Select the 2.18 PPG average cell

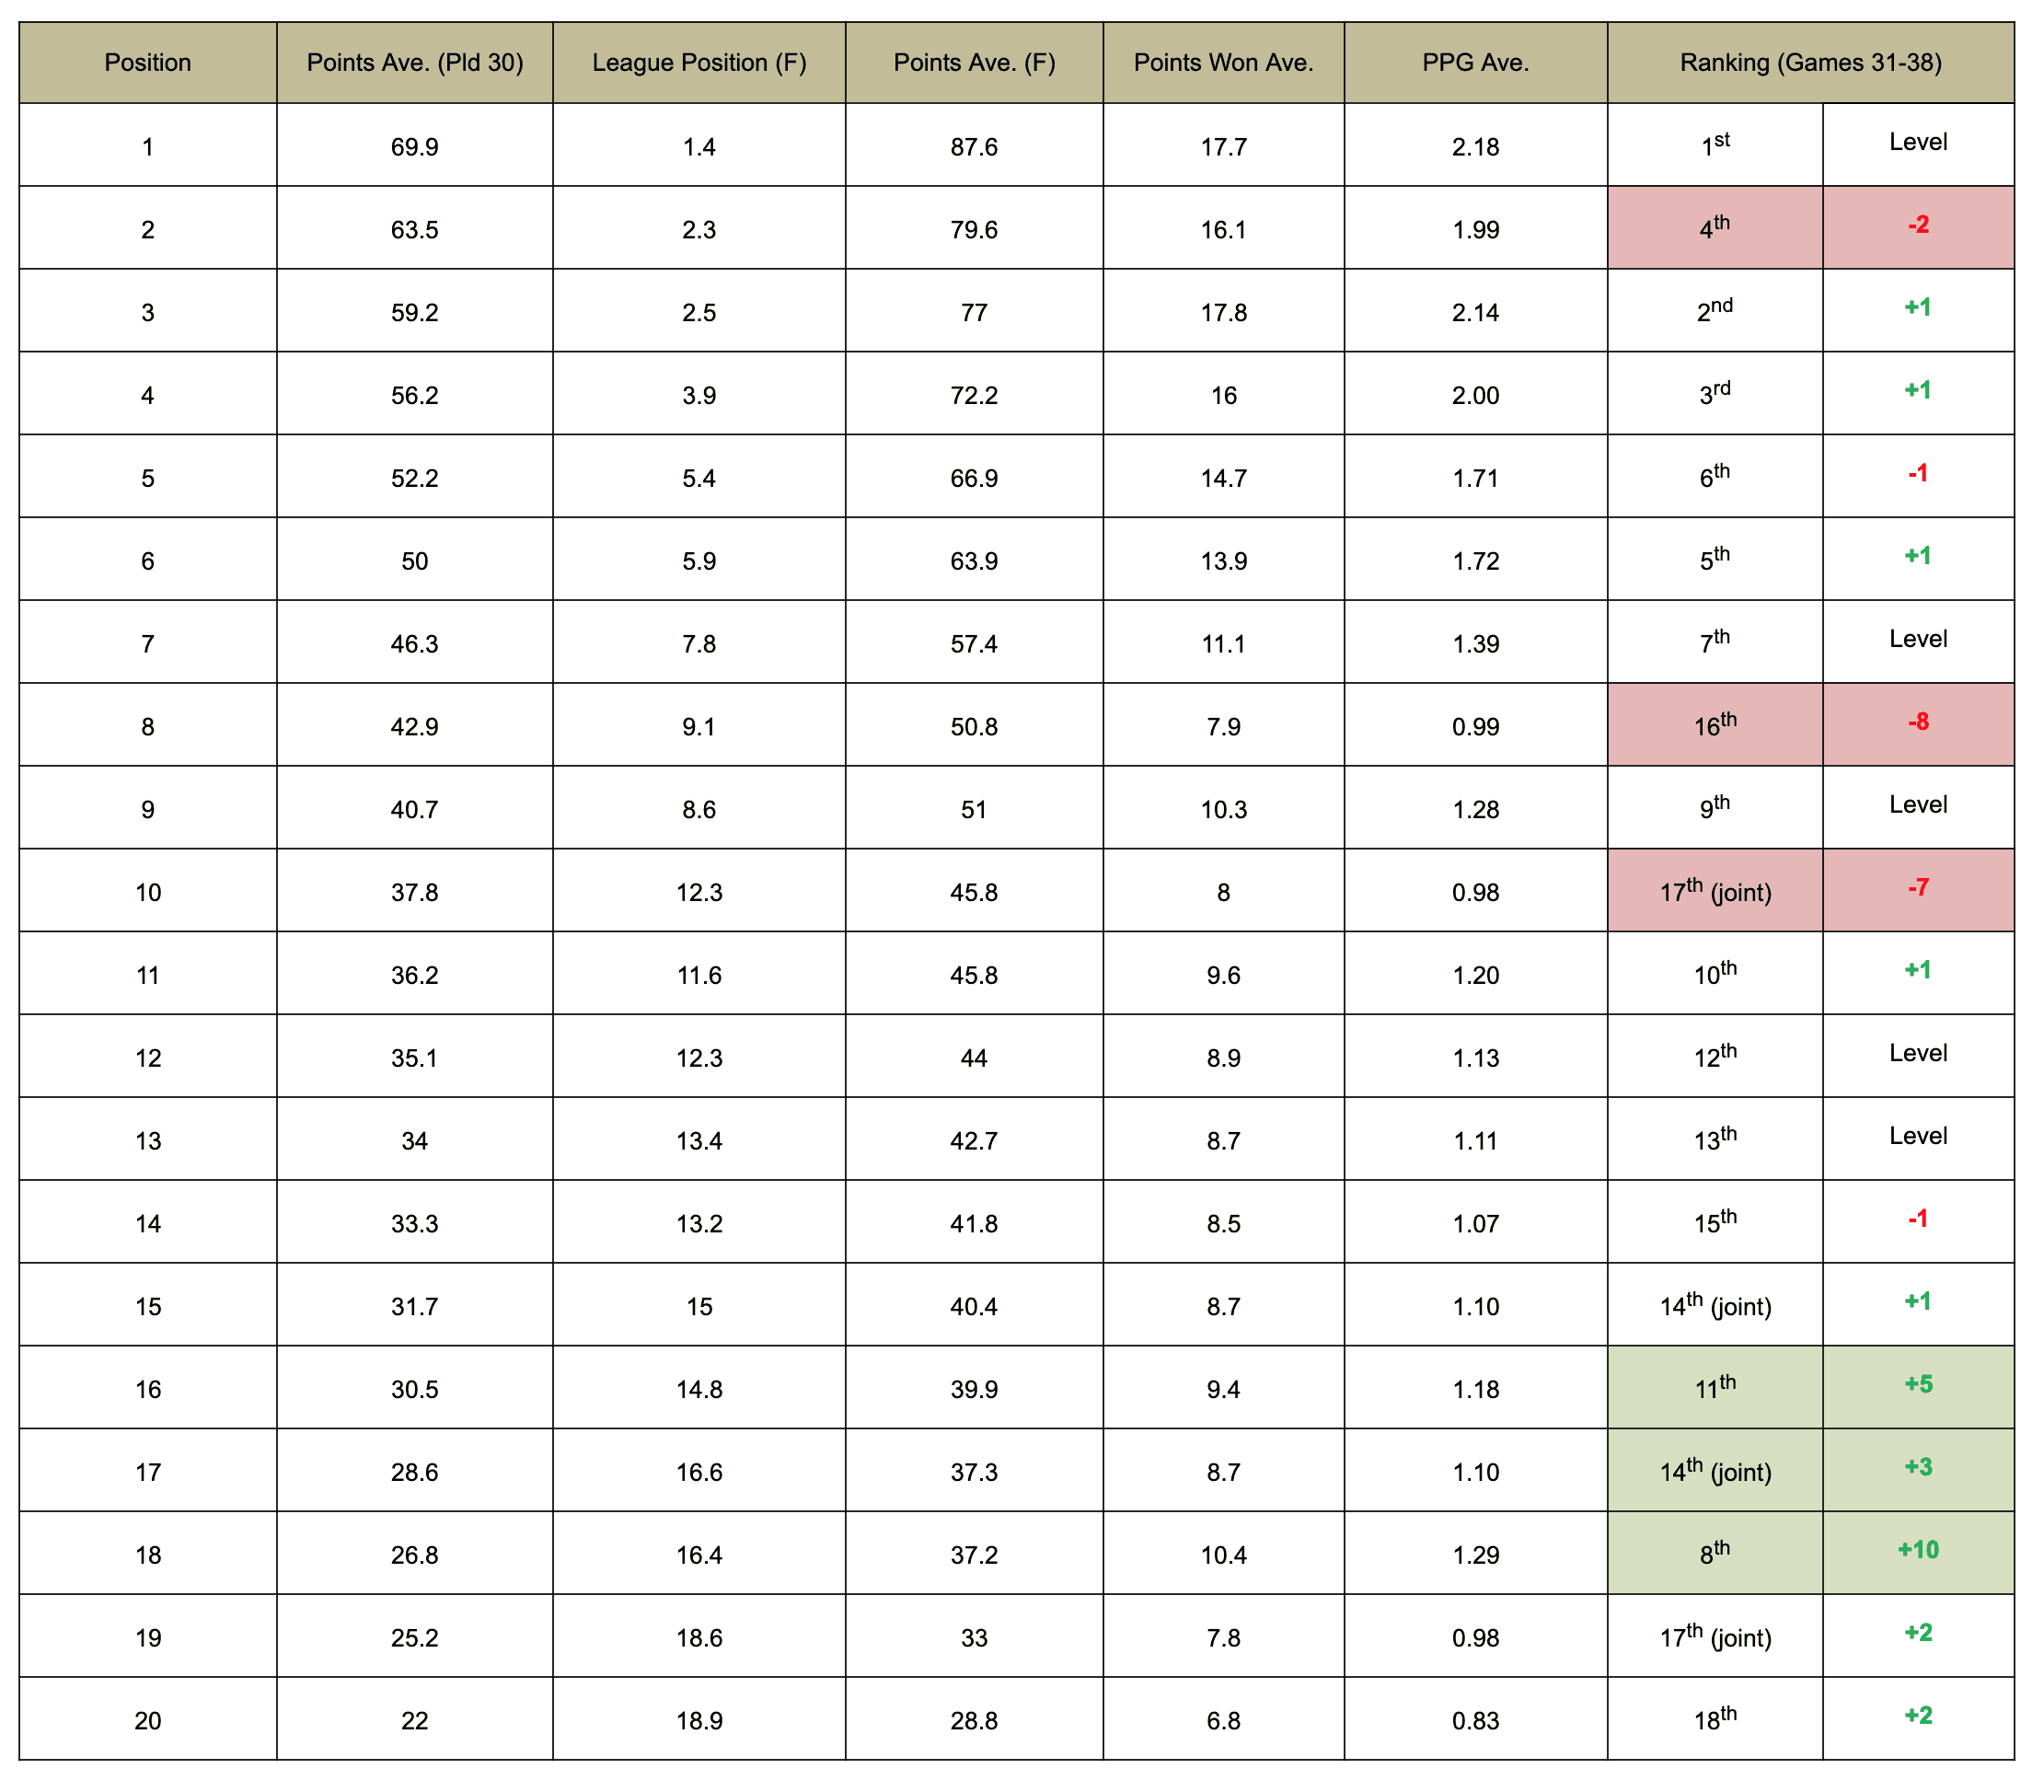[x=1476, y=146]
